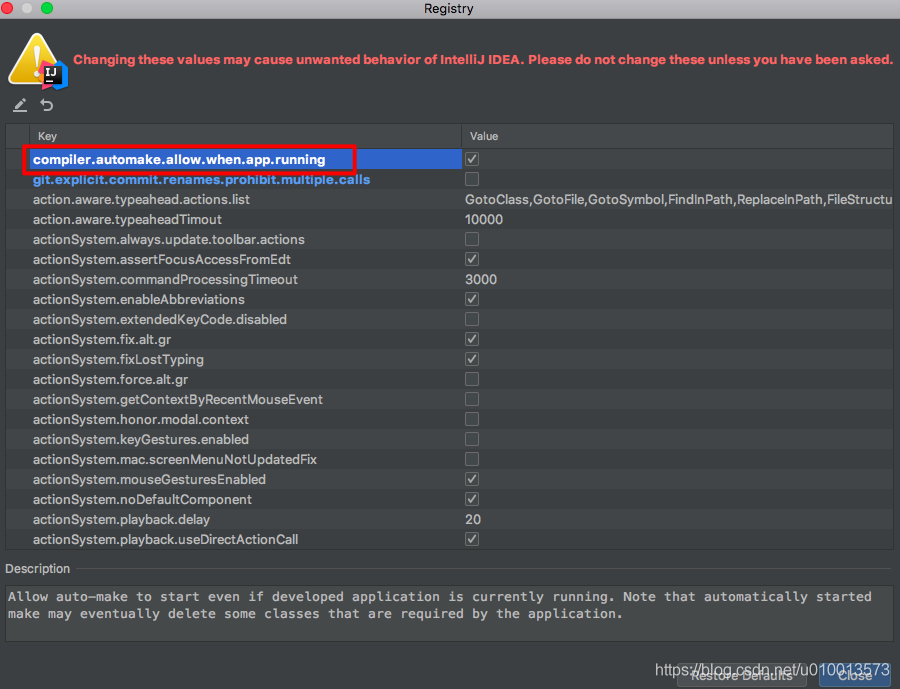Select actionSystem.mac.screenMenuNotUpdatedFix key text

click(174, 459)
